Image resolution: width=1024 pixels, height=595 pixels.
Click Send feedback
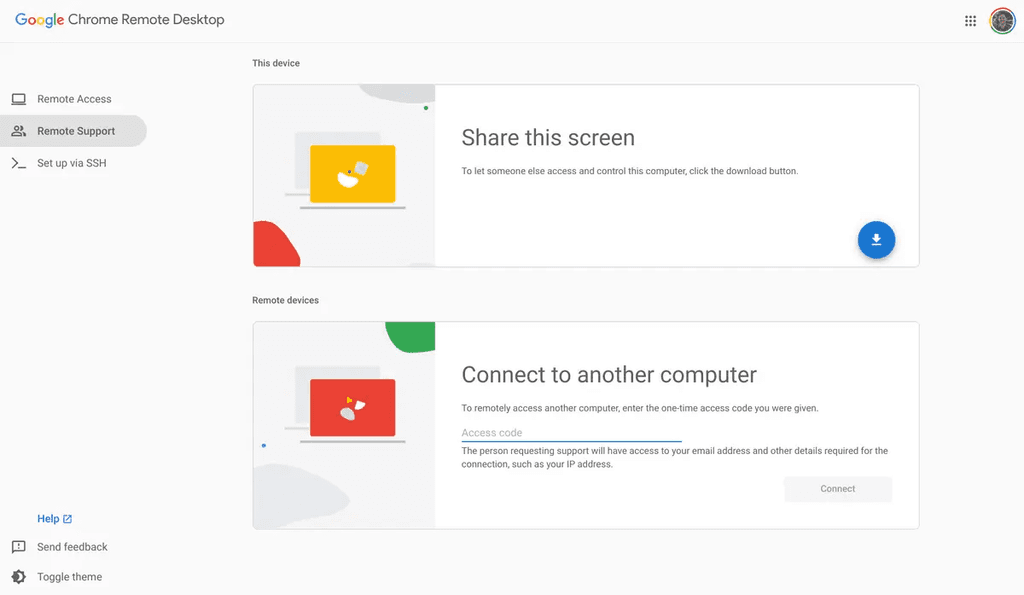click(71, 547)
